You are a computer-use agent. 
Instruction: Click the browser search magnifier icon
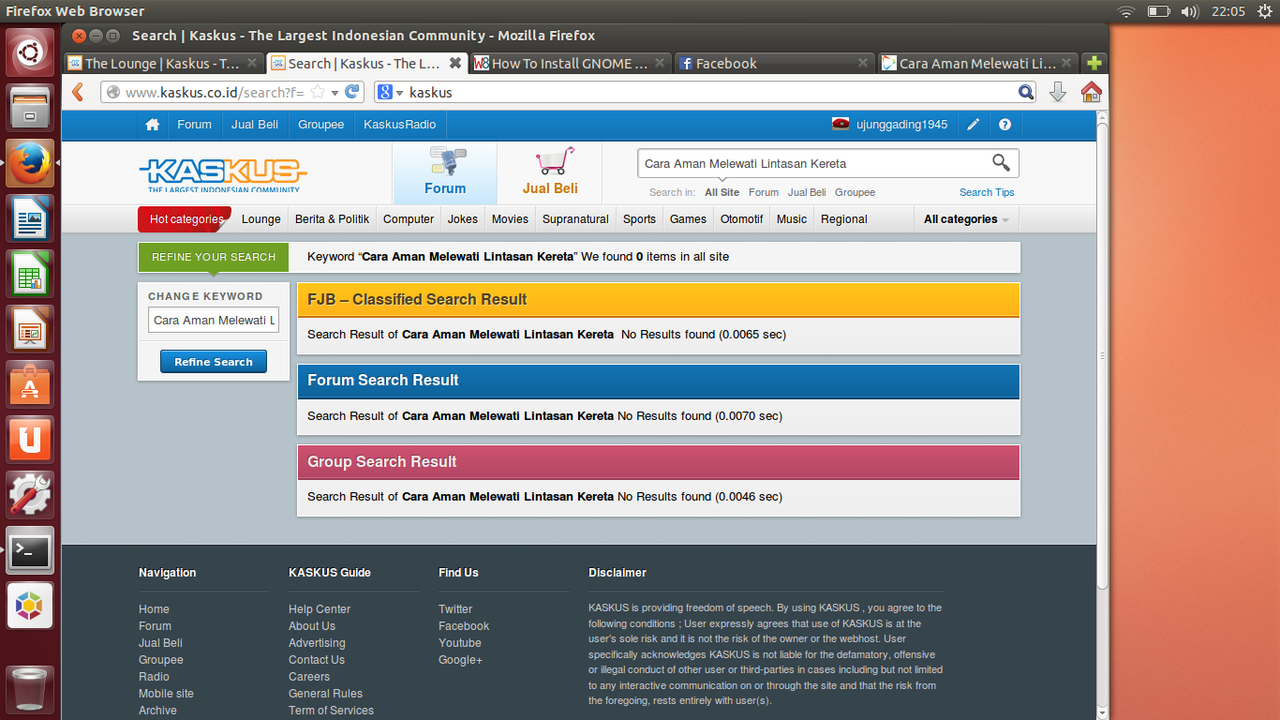pyautogui.click(x=1026, y=92)
